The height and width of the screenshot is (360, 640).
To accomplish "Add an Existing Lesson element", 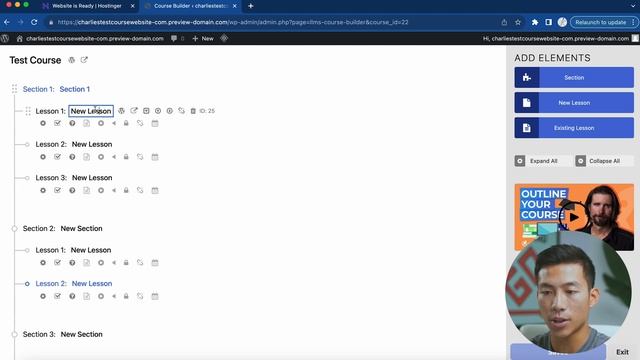I will (574, 128).
